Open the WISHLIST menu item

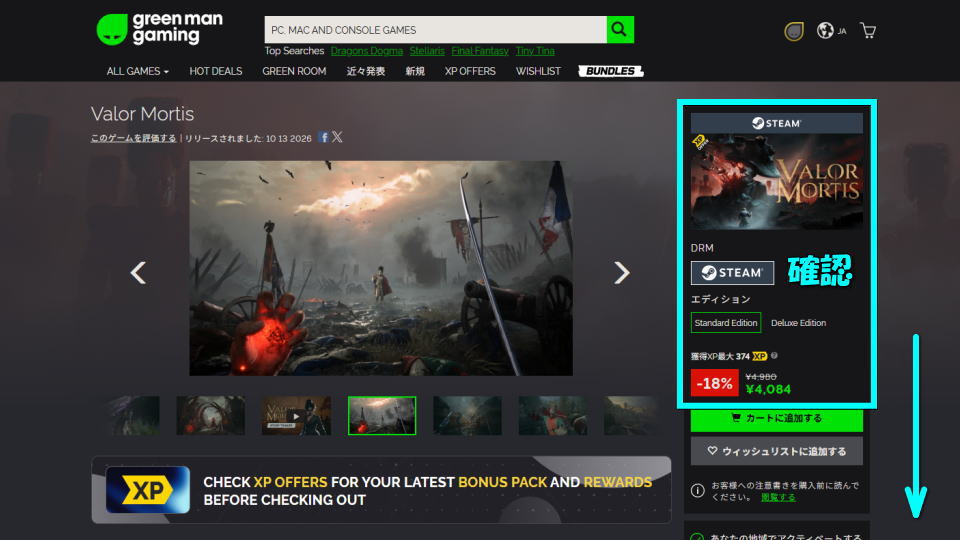pos(538,71)
